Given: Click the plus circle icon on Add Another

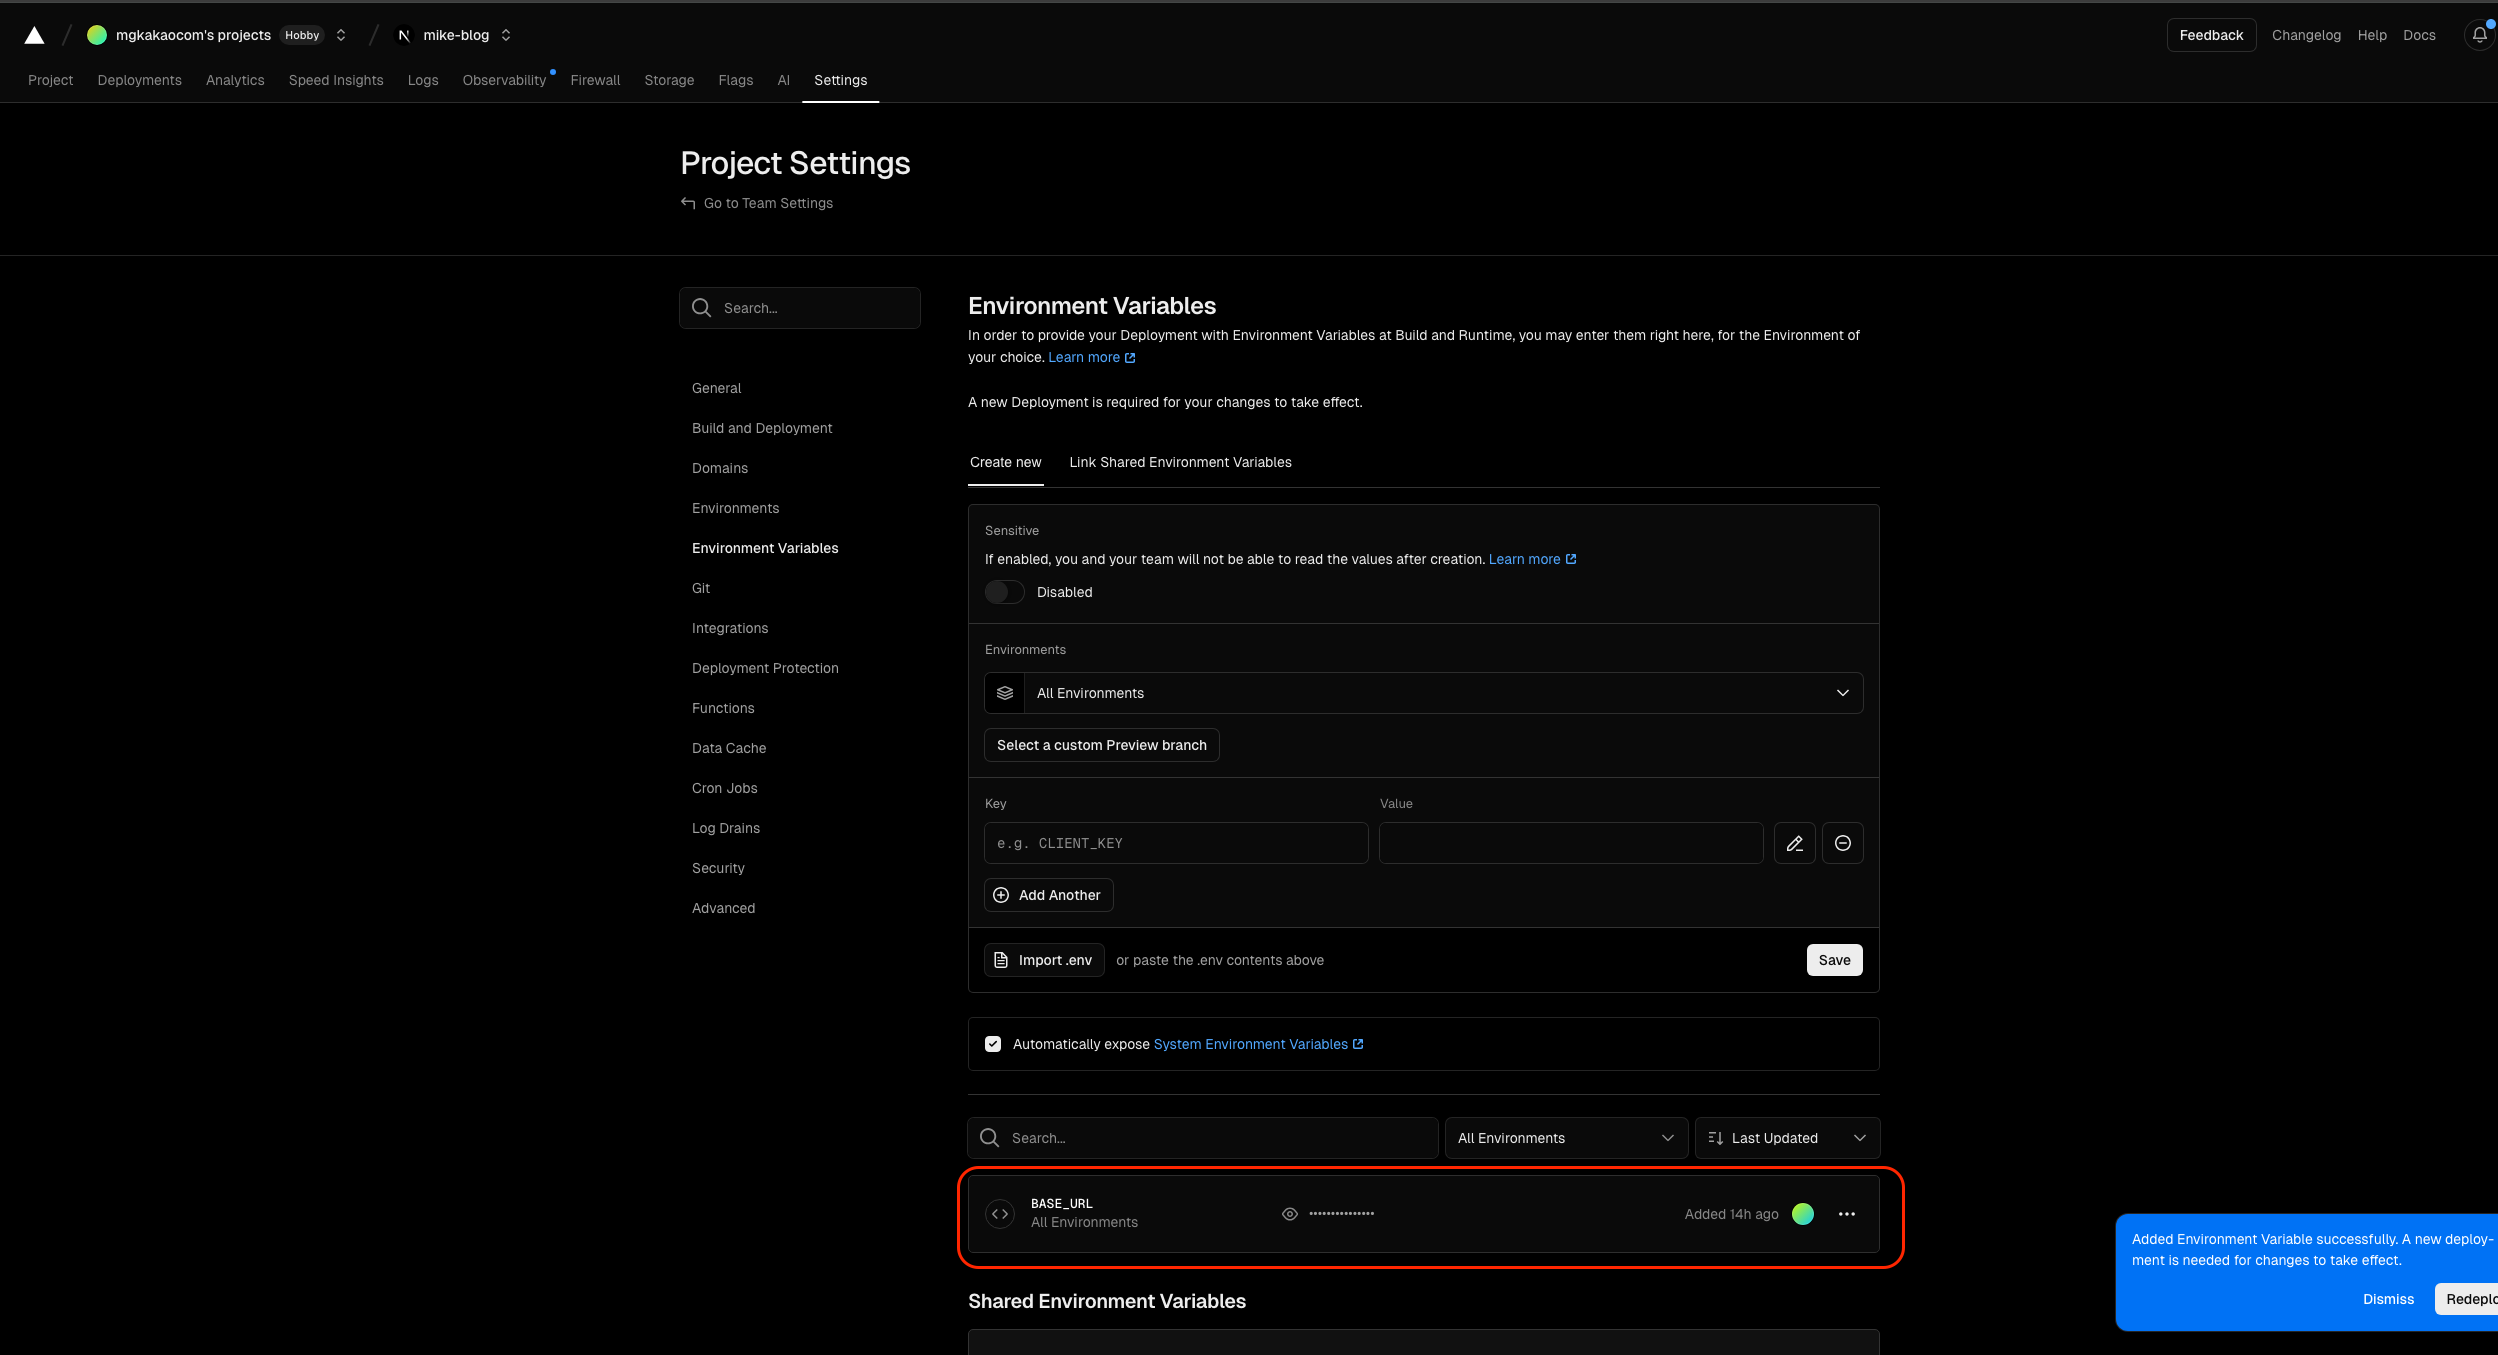Looking at the screenshot, I should click(x=1001, y=895).
